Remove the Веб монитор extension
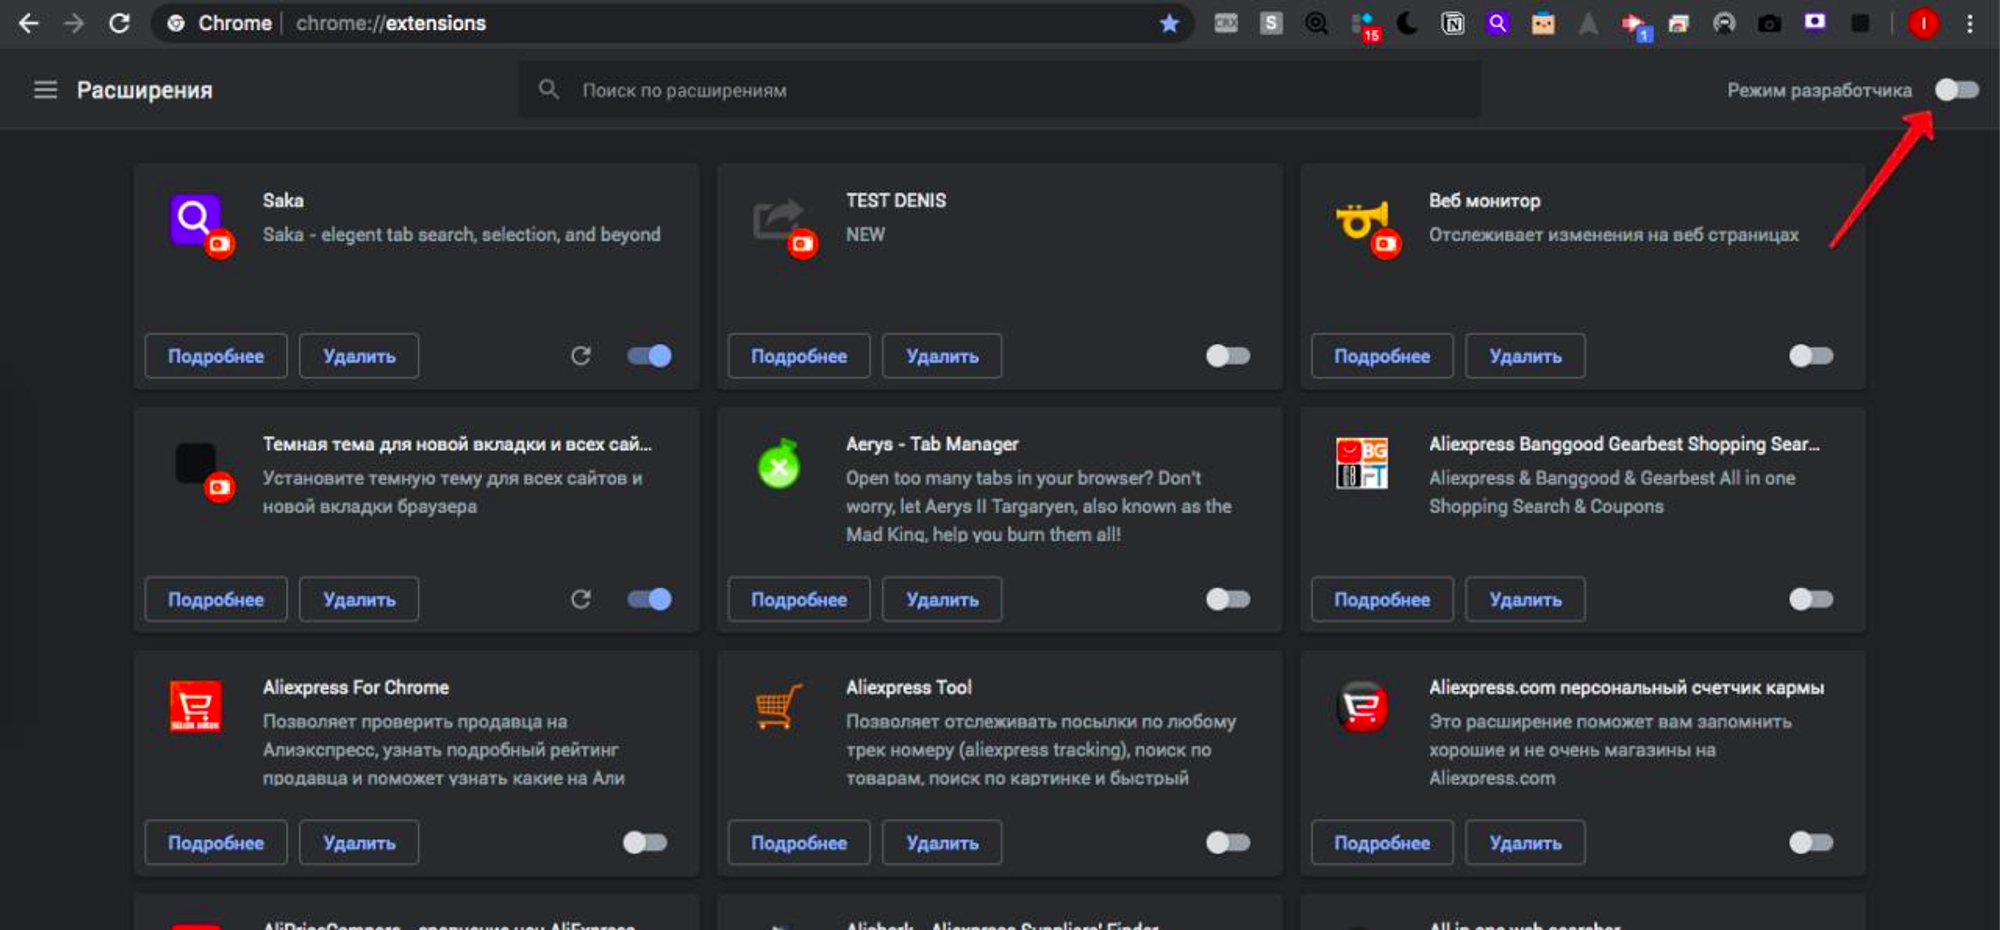Viewport: 2000px width, 930px height. pyautogui.click(x=1524, y=356)
